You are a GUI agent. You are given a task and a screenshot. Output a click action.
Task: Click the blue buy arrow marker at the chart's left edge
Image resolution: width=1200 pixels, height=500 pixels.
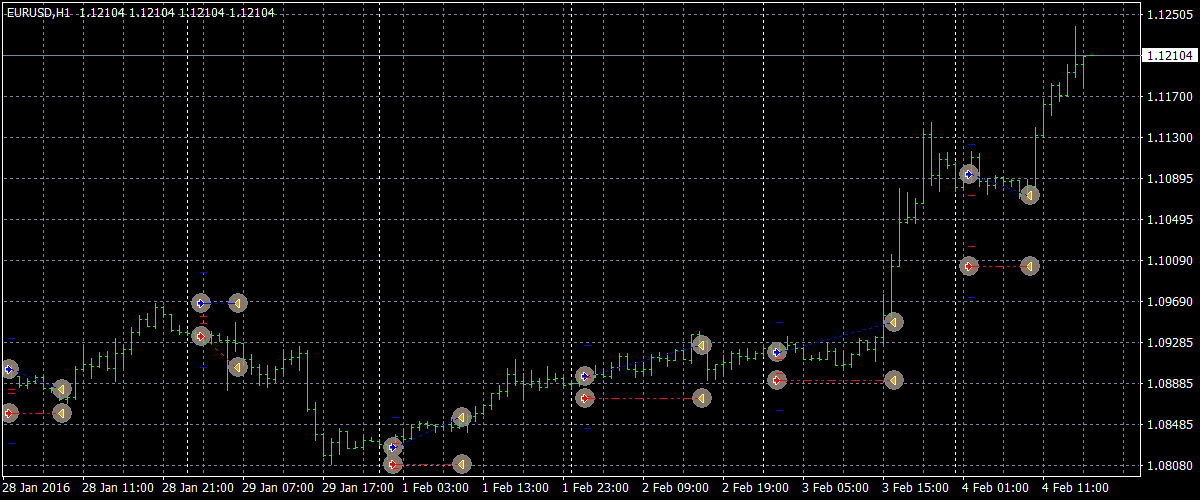[x=9, y=369]
